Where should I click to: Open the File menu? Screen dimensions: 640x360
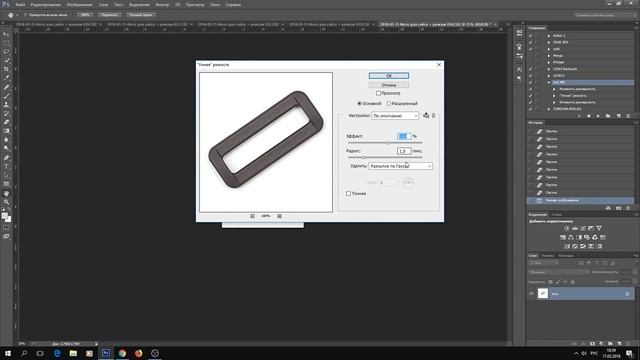20,4
